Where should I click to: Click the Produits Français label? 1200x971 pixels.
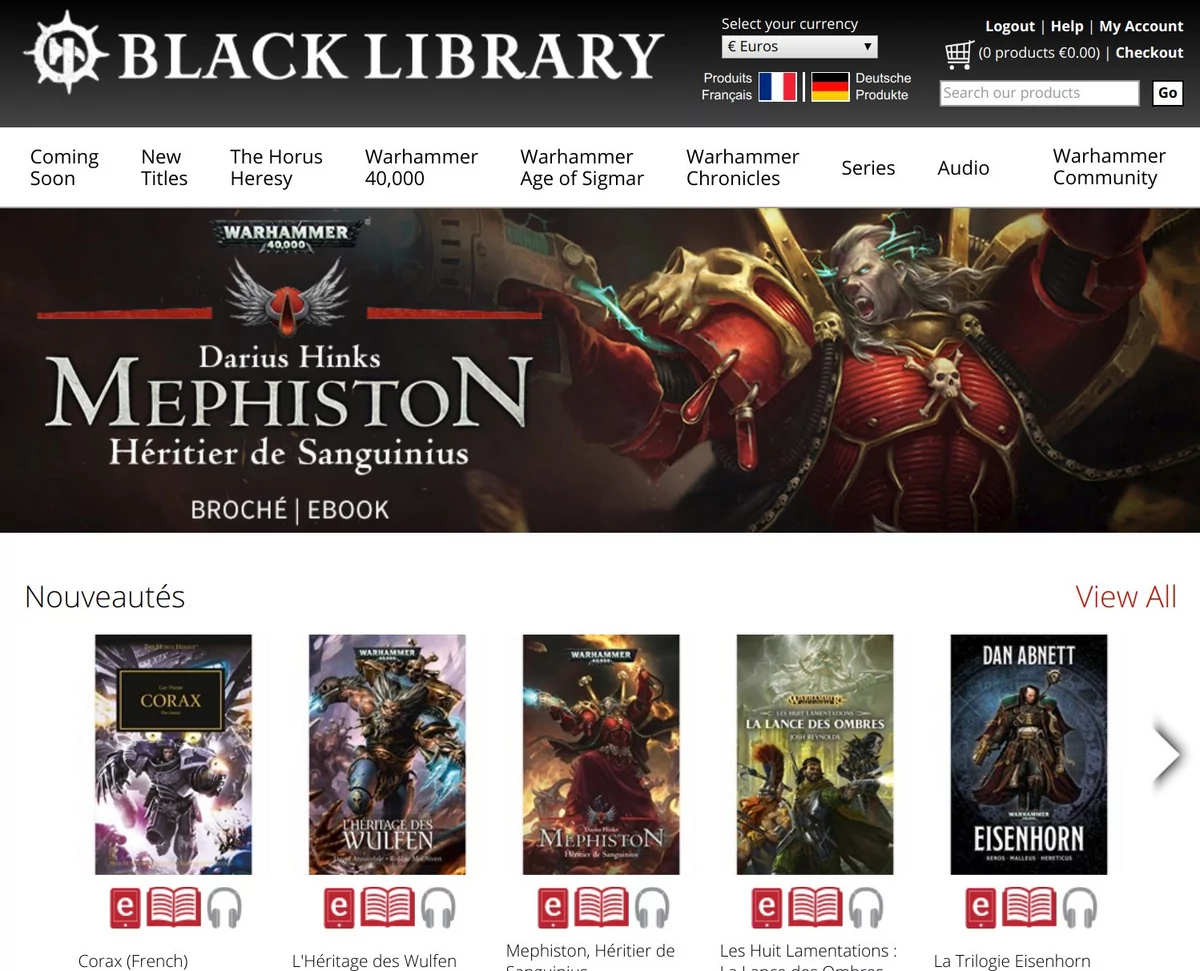(727, 87)
